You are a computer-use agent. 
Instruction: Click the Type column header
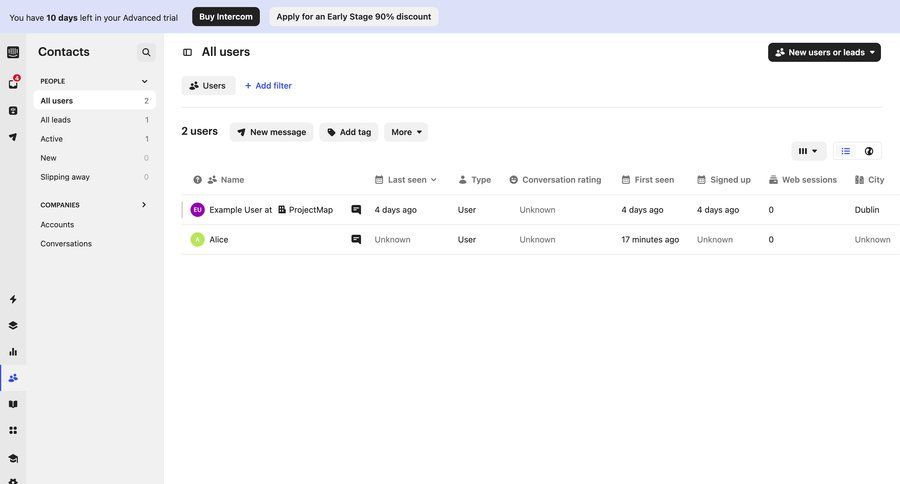(475, 180)
